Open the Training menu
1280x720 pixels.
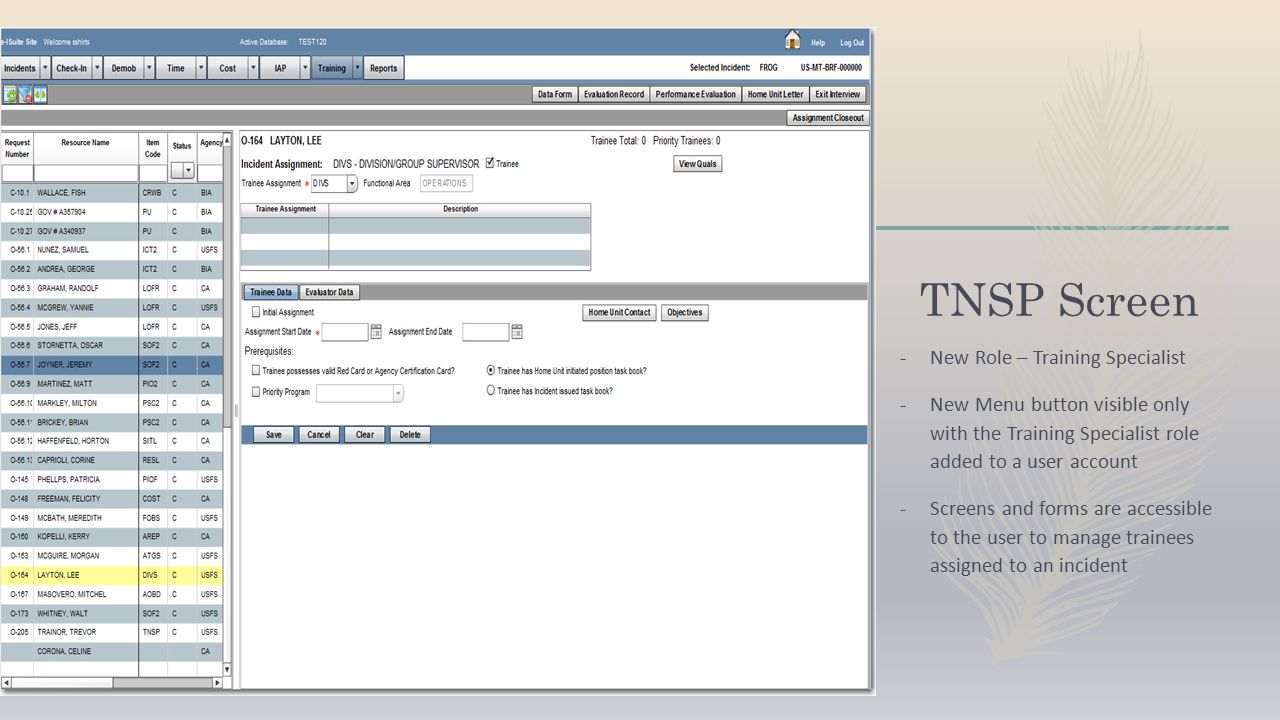(332, 68)
